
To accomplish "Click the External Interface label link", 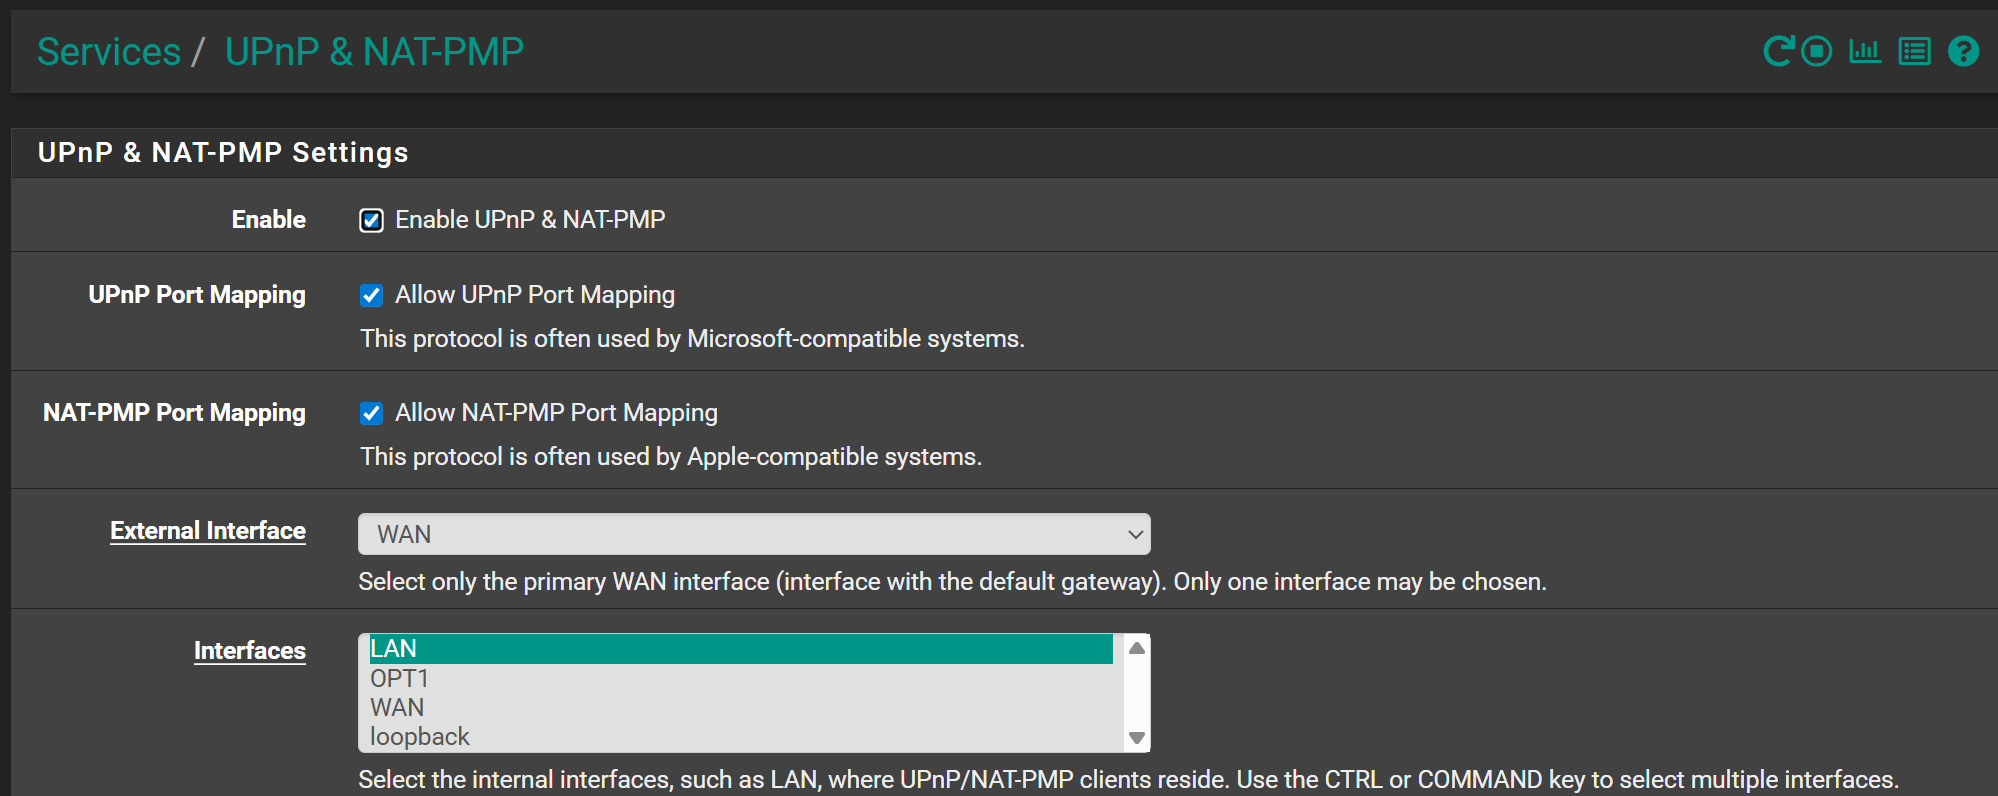I will [x=208, y=531].
